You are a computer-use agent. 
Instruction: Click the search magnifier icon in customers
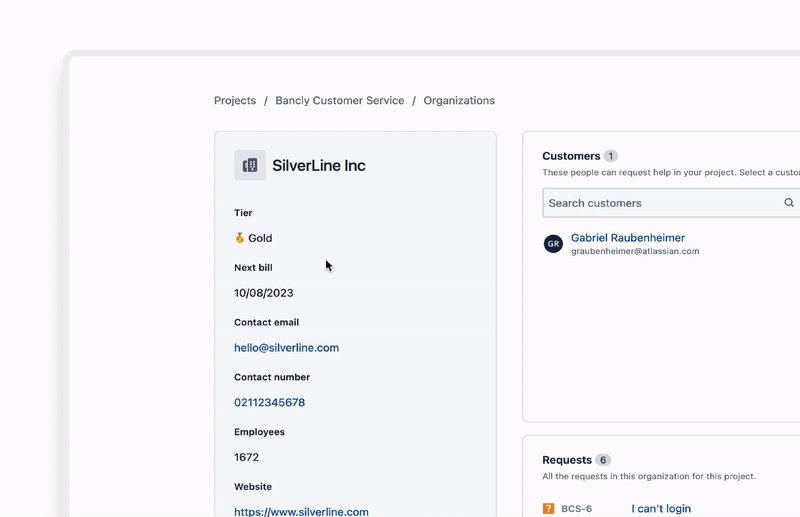pyautogui.click(x=789, y=203)
